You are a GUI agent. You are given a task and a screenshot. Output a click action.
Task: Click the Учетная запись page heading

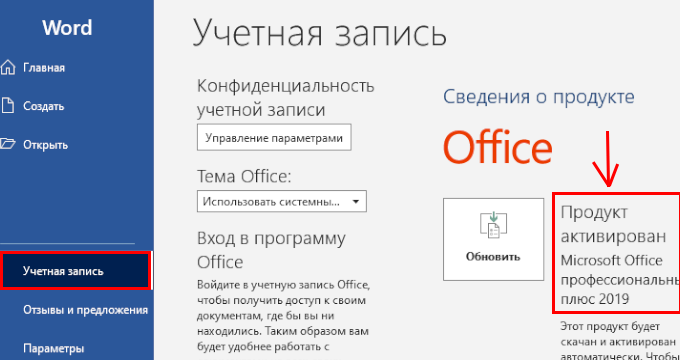(x=320, y=34)
